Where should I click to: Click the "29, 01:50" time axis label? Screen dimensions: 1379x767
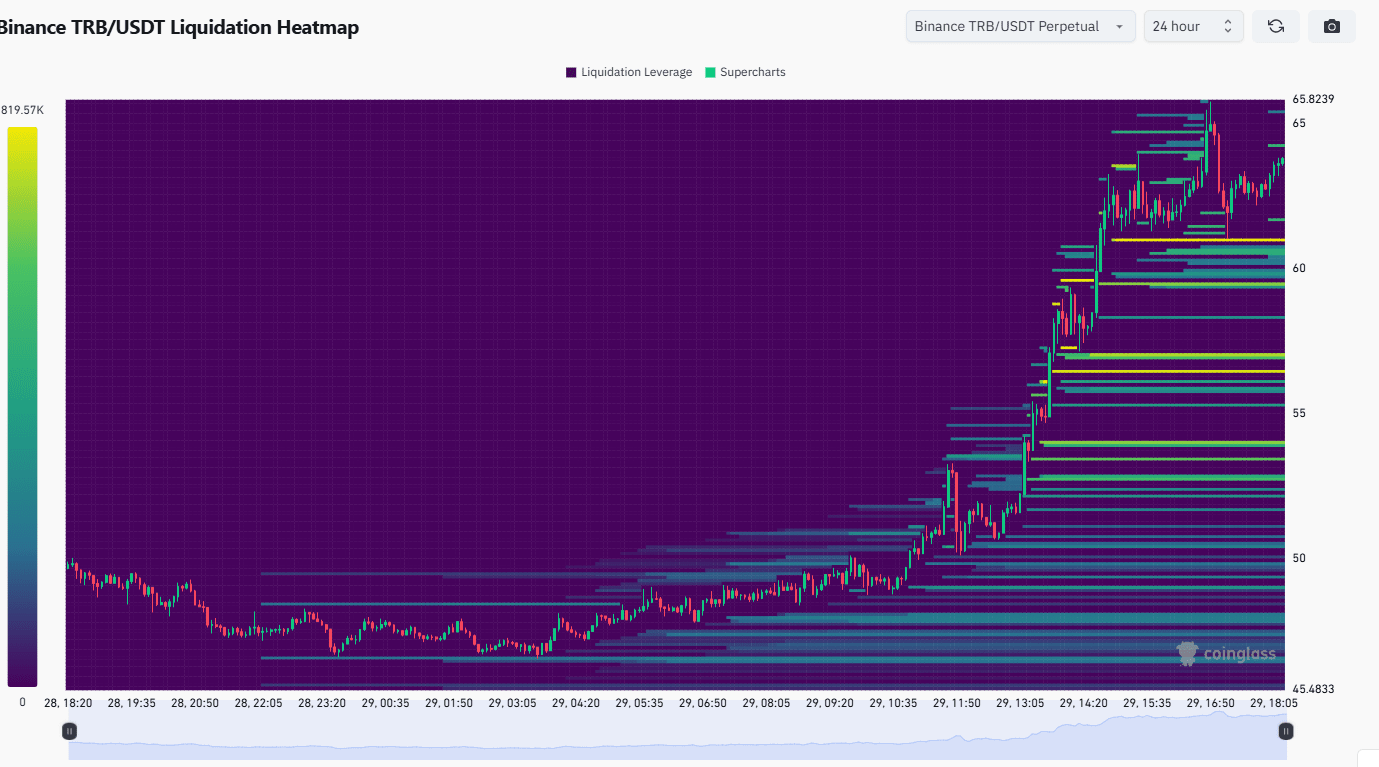pyautogui.click(x=449, y=703)
